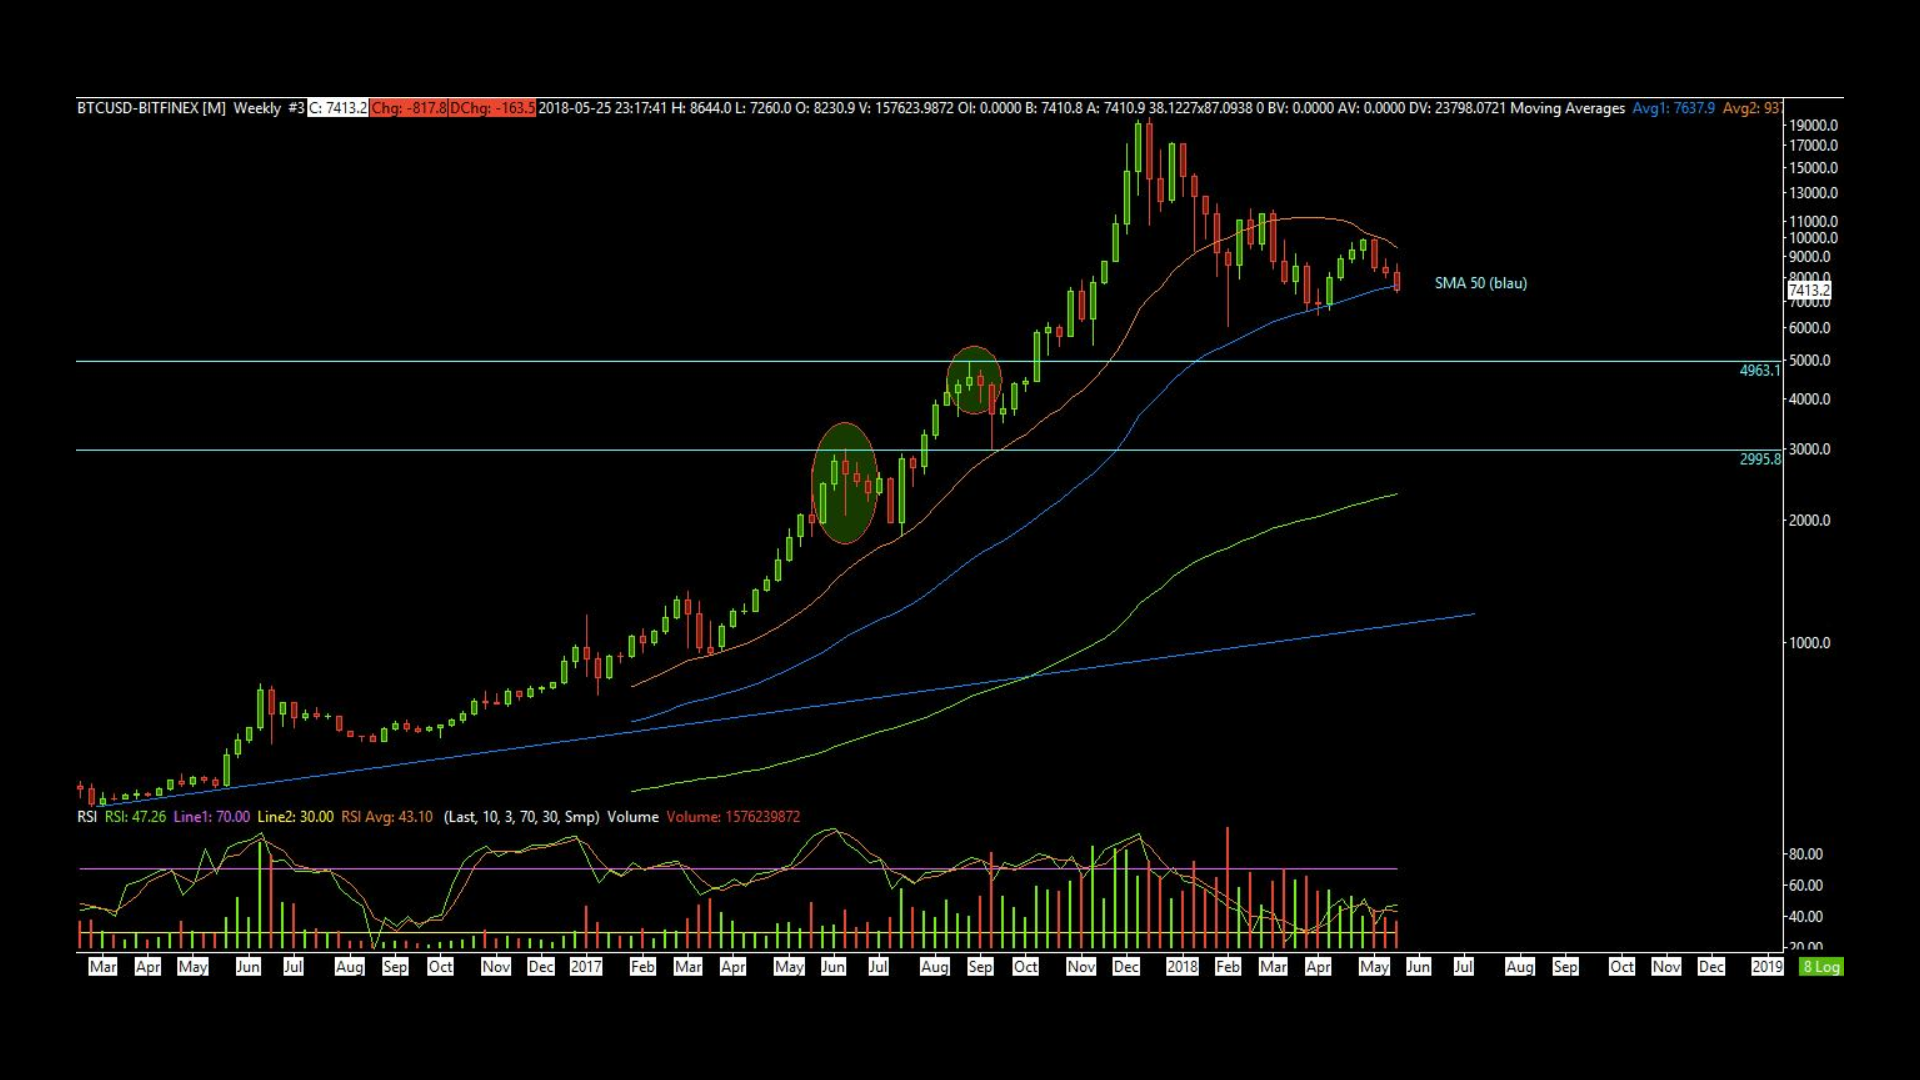The width and height of the screenshot is (1920, 1080).
Task: Click the white 'C: 7413.2' close price box
Action: 337,108
